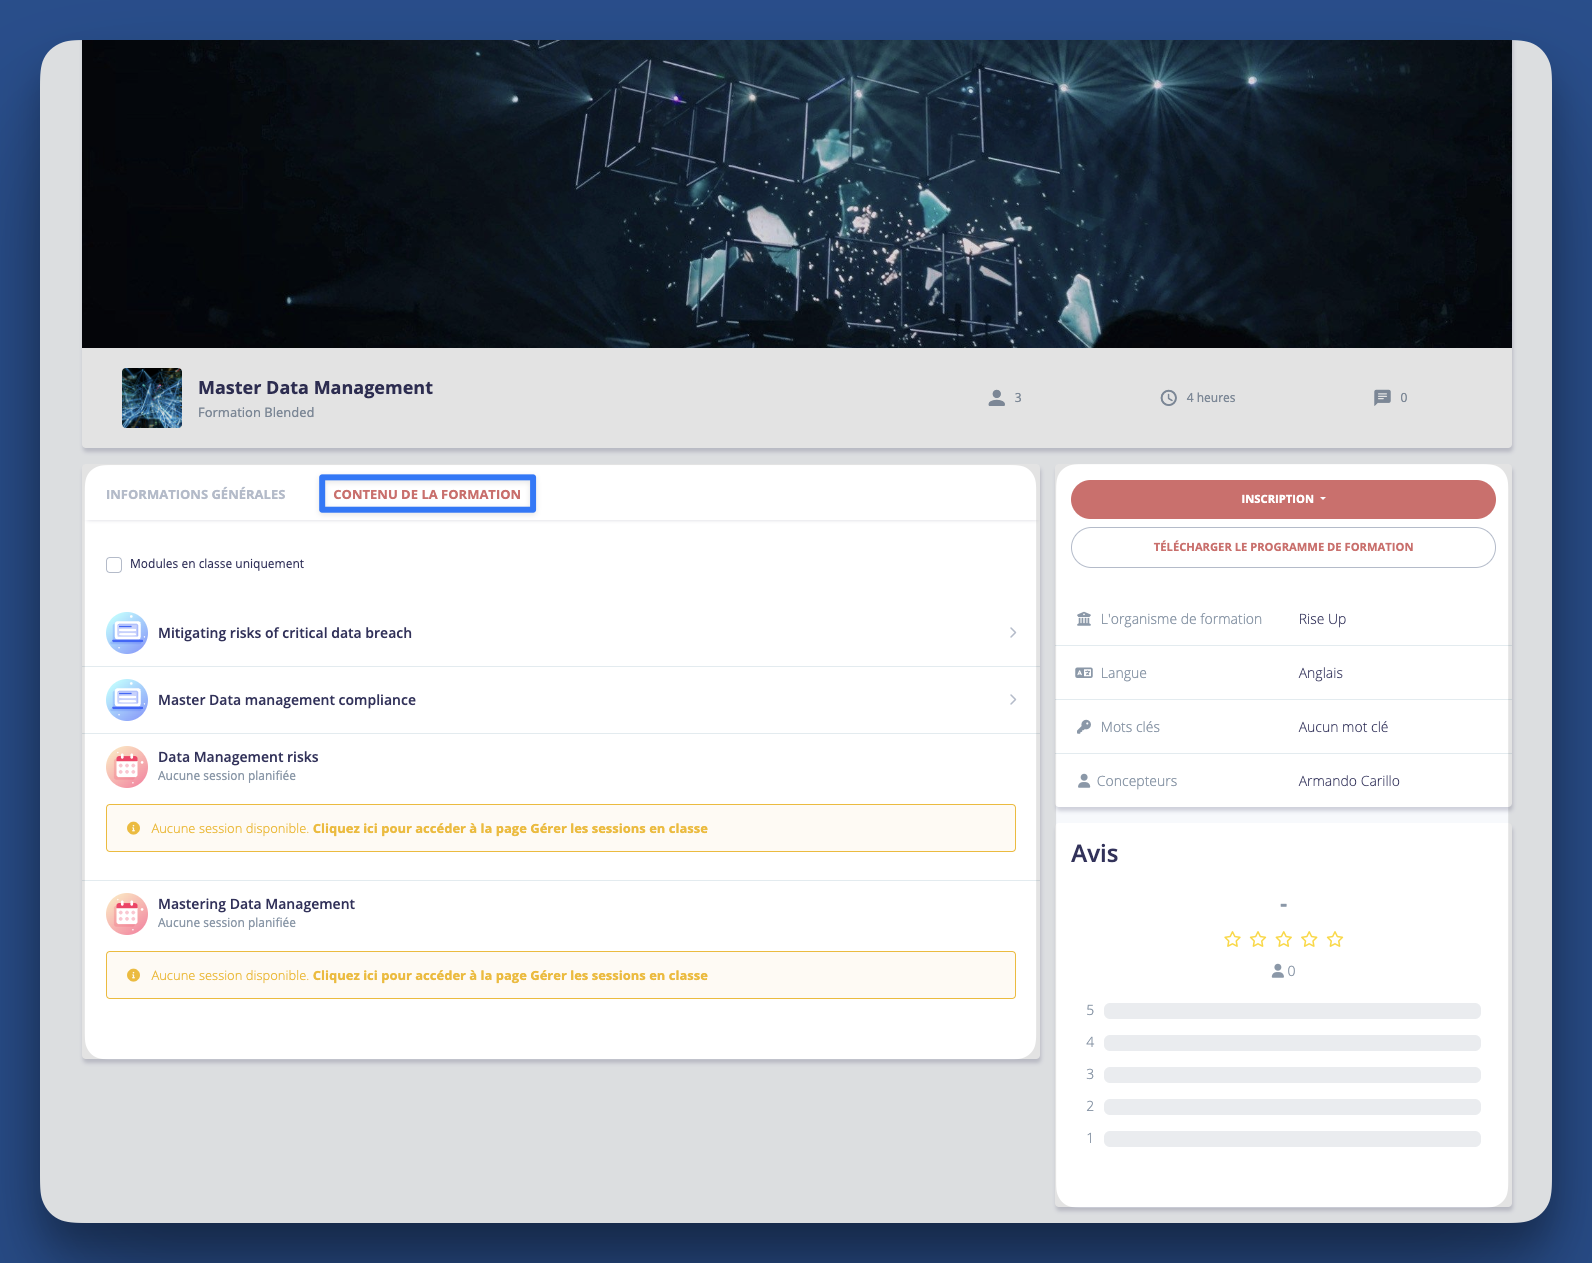The width and height of the screenshot is (1592, 1263).
Task: Open session management link under Data Management risks
Action: tap(510, 828)
